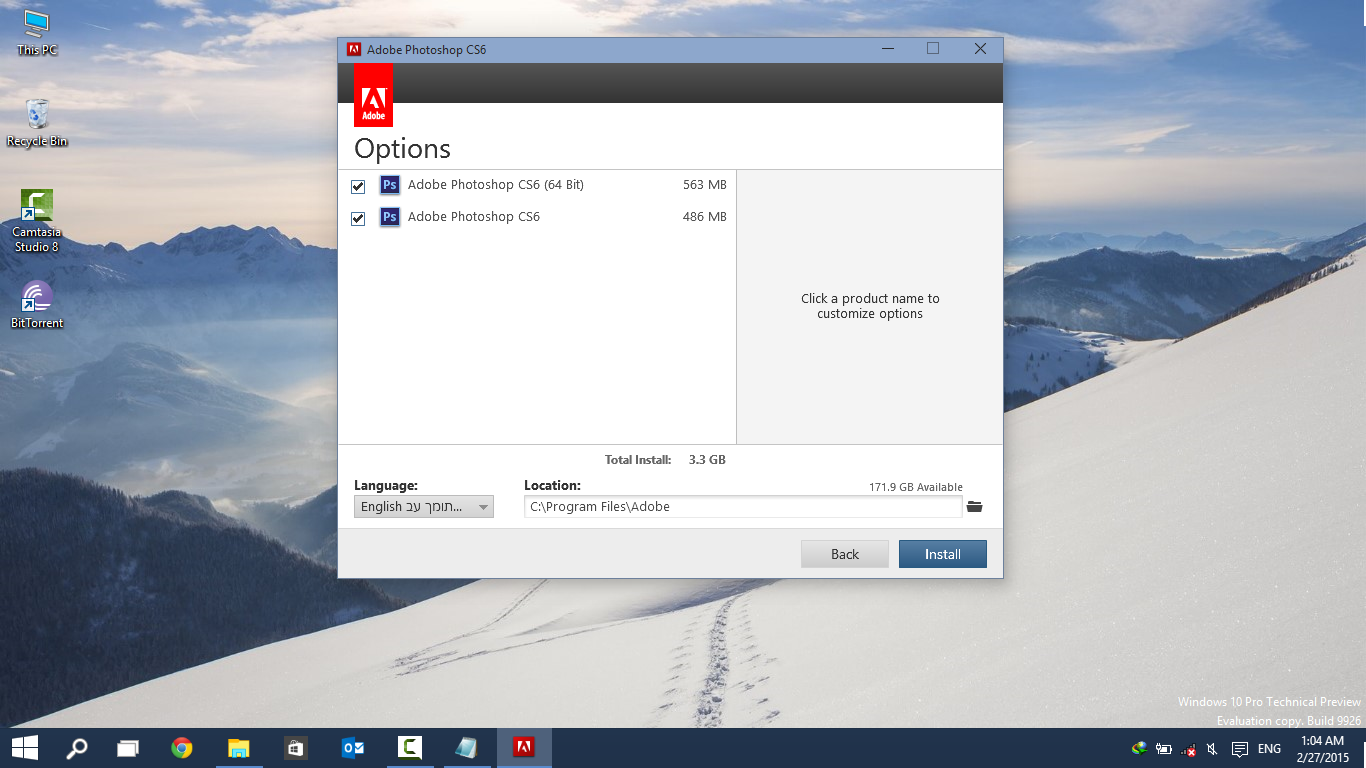1366x768 pixels.
Task: Select BitTorrent desktop shortcut
Action: tap(37, 304)
